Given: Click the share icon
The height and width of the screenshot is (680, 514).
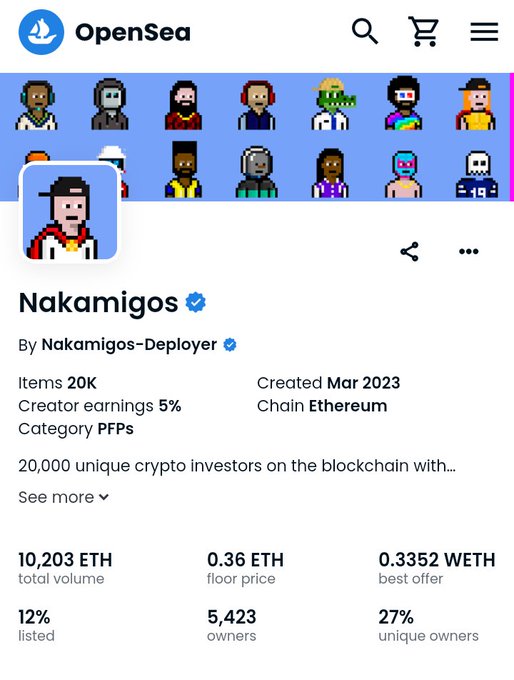Looking at the screenshot, I should (409, 252).
